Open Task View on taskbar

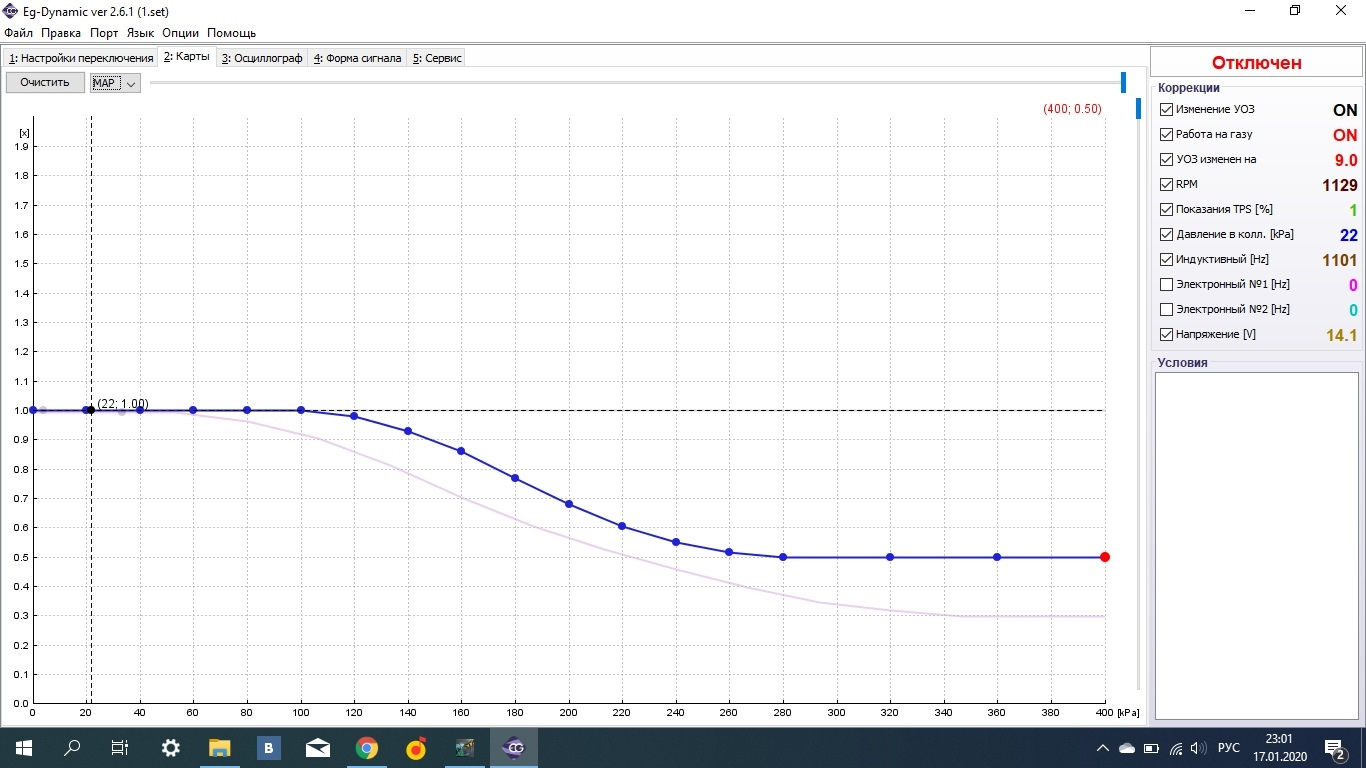click(x=120, y=747)
